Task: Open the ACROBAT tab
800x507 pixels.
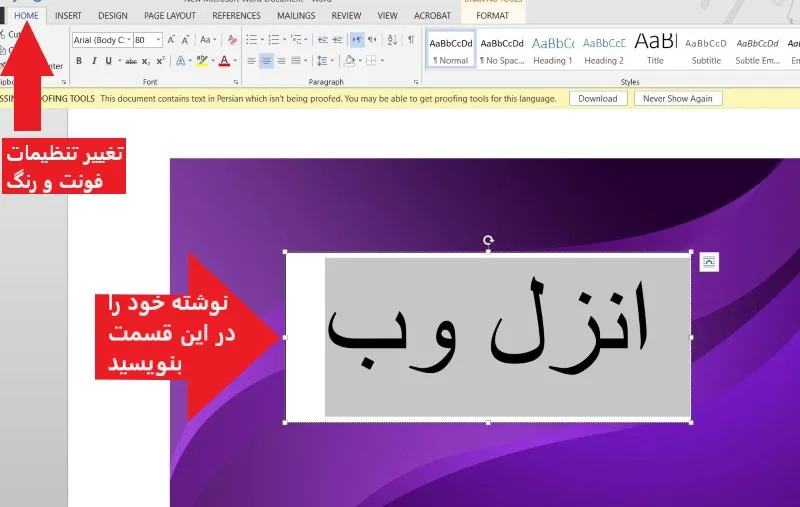Action: [x=432, y=16]
